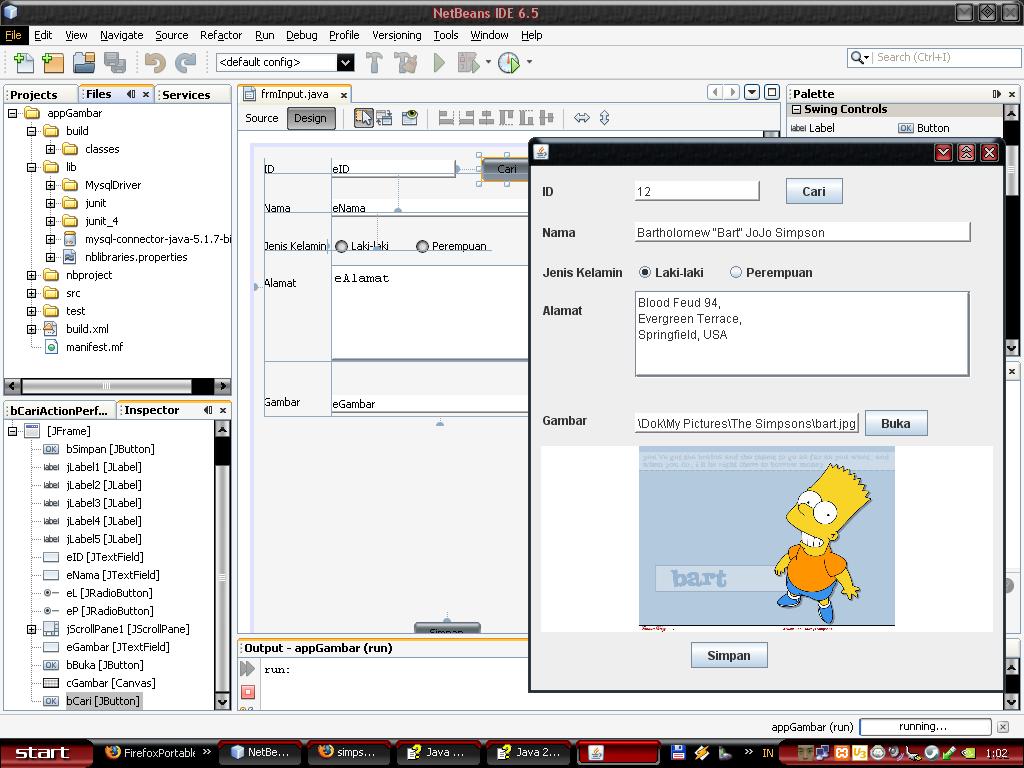Activate the Connection Mode tool
Screen dimensions: 1024x768
click(384, 118)
